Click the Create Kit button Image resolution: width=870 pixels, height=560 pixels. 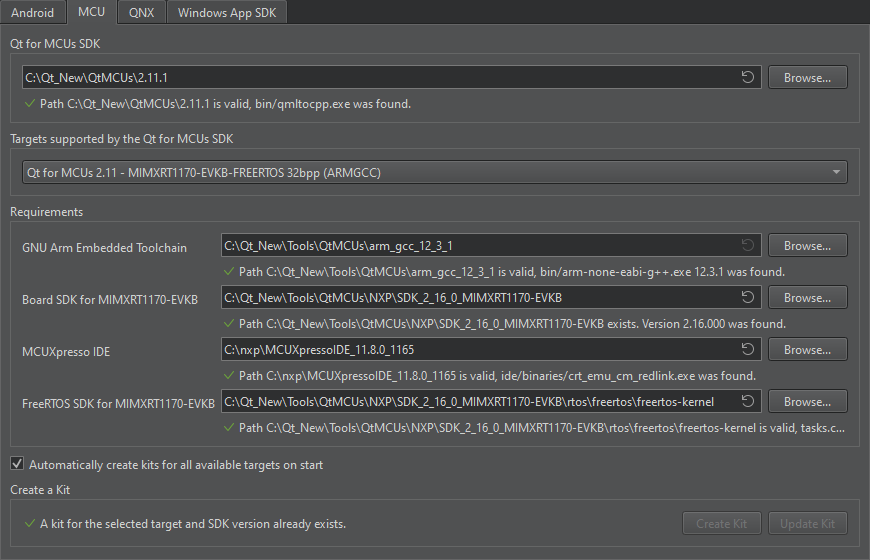[721, 523]
